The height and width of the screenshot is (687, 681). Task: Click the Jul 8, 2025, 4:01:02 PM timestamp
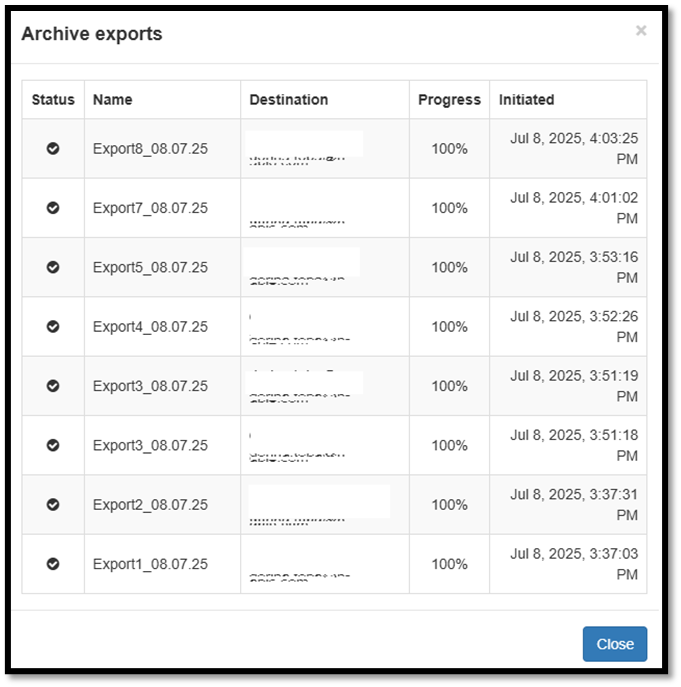[x=574, y=208]
